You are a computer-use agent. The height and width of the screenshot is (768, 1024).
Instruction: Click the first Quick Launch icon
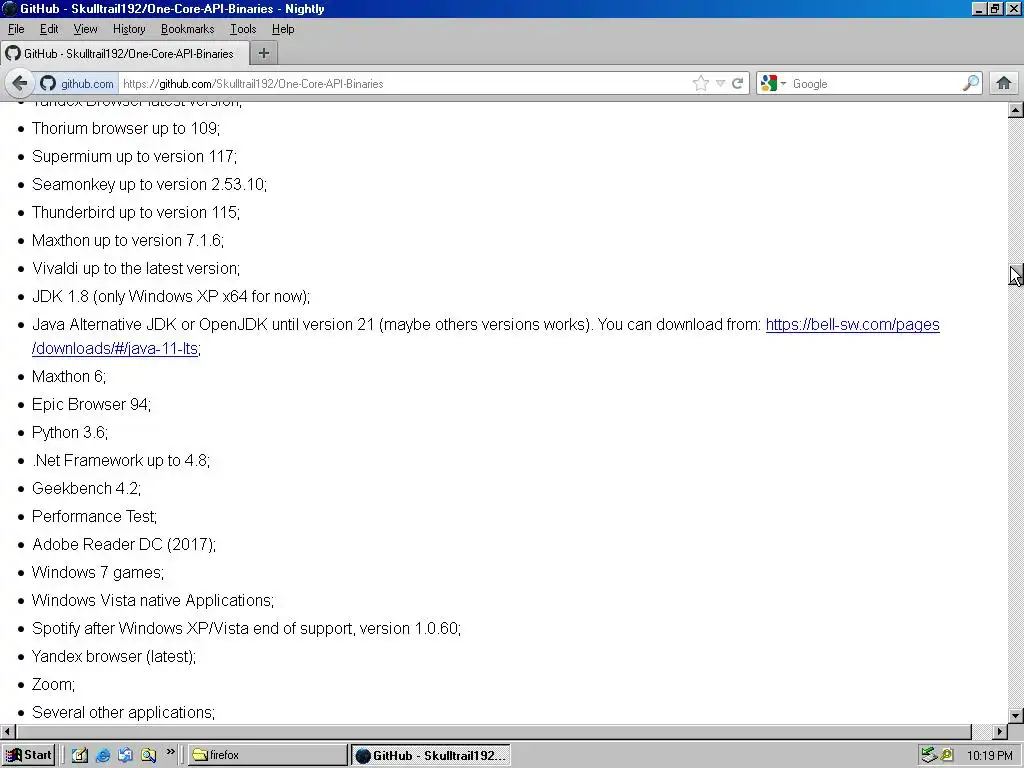point(80,755)
